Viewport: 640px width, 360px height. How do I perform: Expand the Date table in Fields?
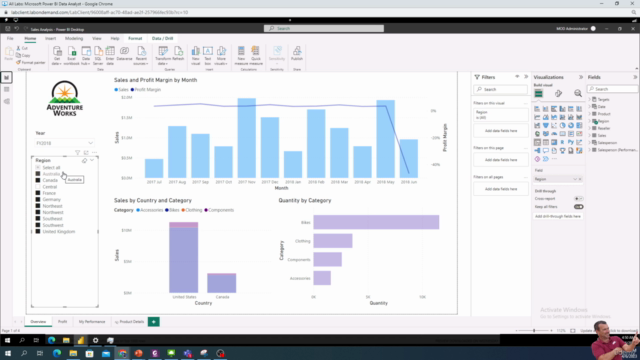(590, 107)
